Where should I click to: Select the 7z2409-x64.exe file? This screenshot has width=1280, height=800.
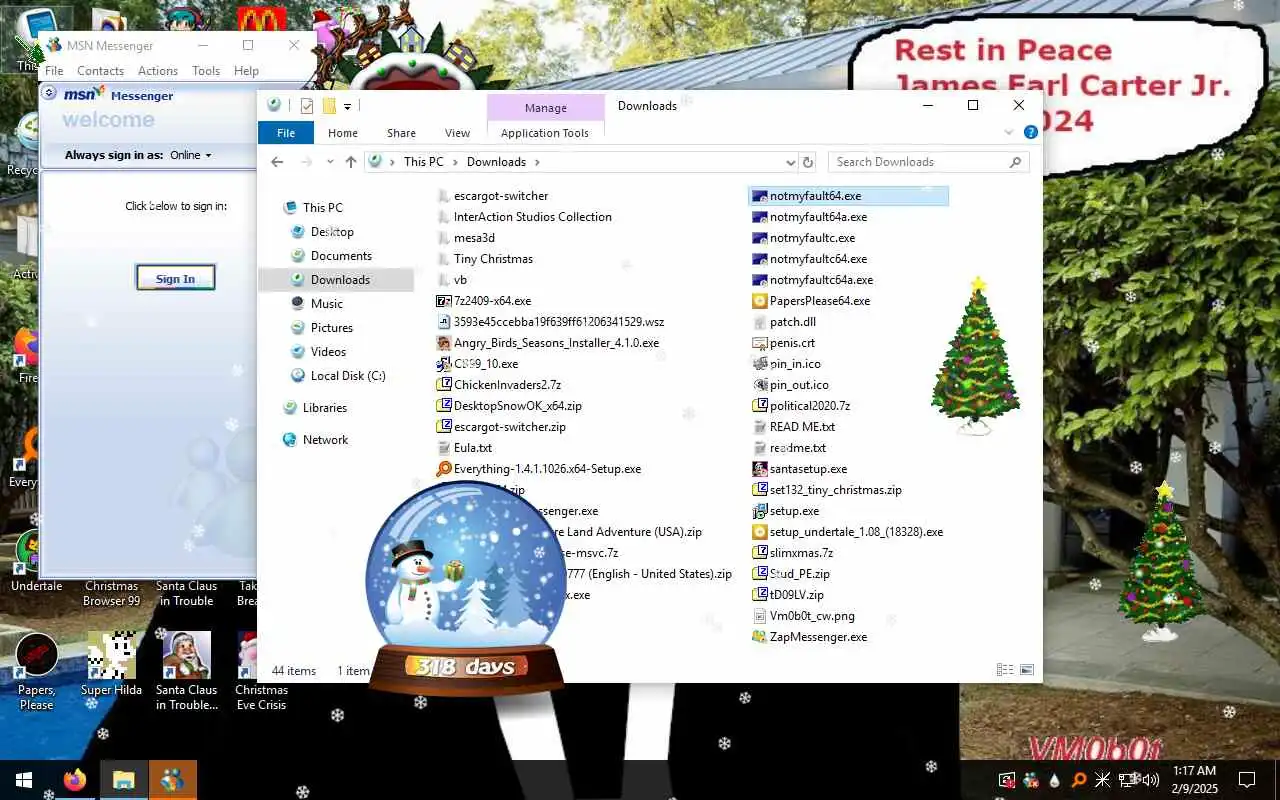click(x=492, y=301)
